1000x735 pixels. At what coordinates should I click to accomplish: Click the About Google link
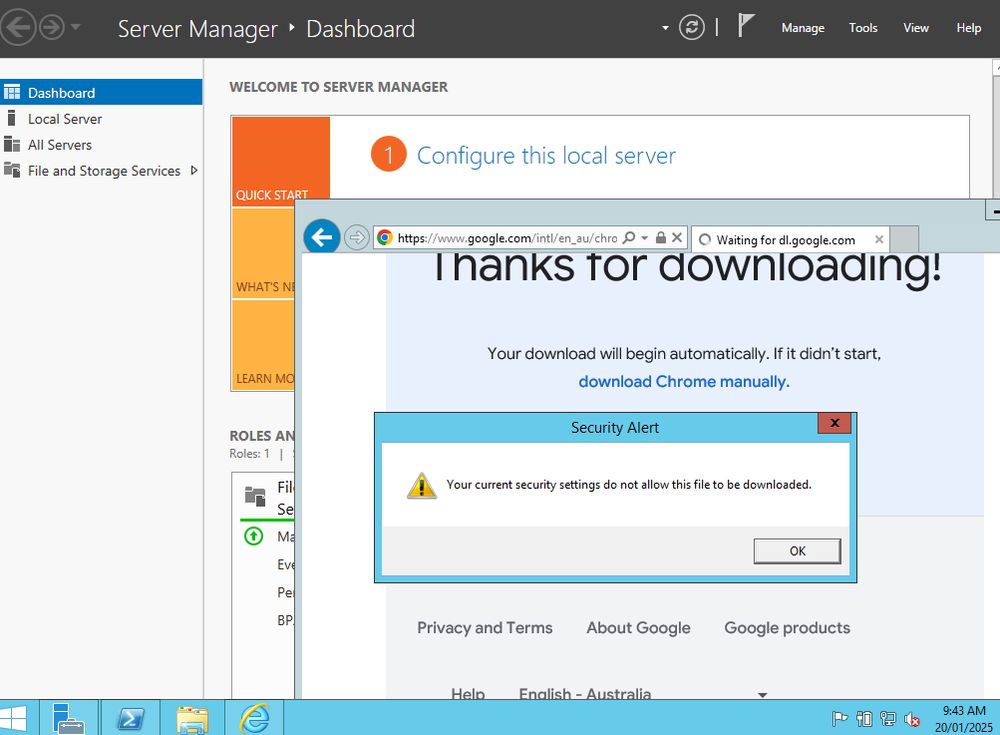(638, 628)
